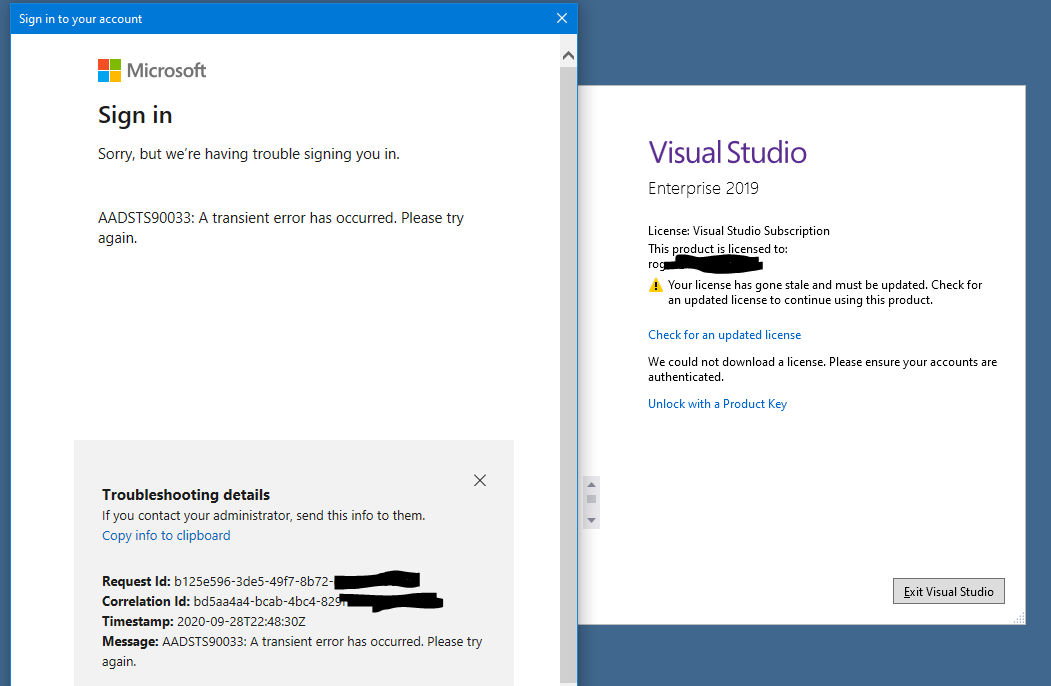Click the small up arrow on Visual Studio dialog
The height and width of the screenshot is (686, 1051).
coord(591,484)
